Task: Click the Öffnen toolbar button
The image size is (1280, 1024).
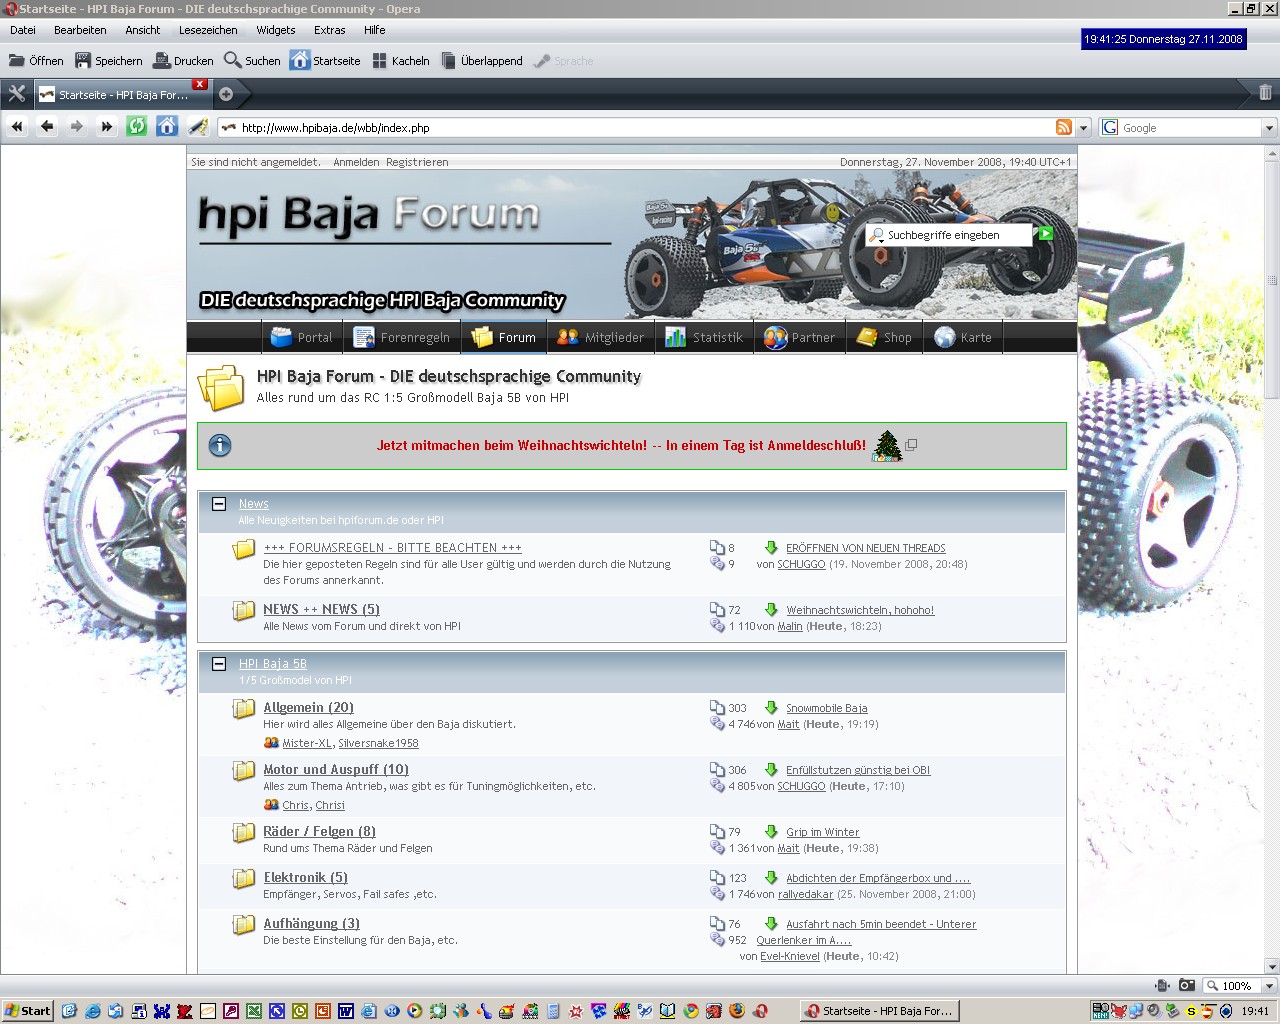Action: (x=36, y=61)
